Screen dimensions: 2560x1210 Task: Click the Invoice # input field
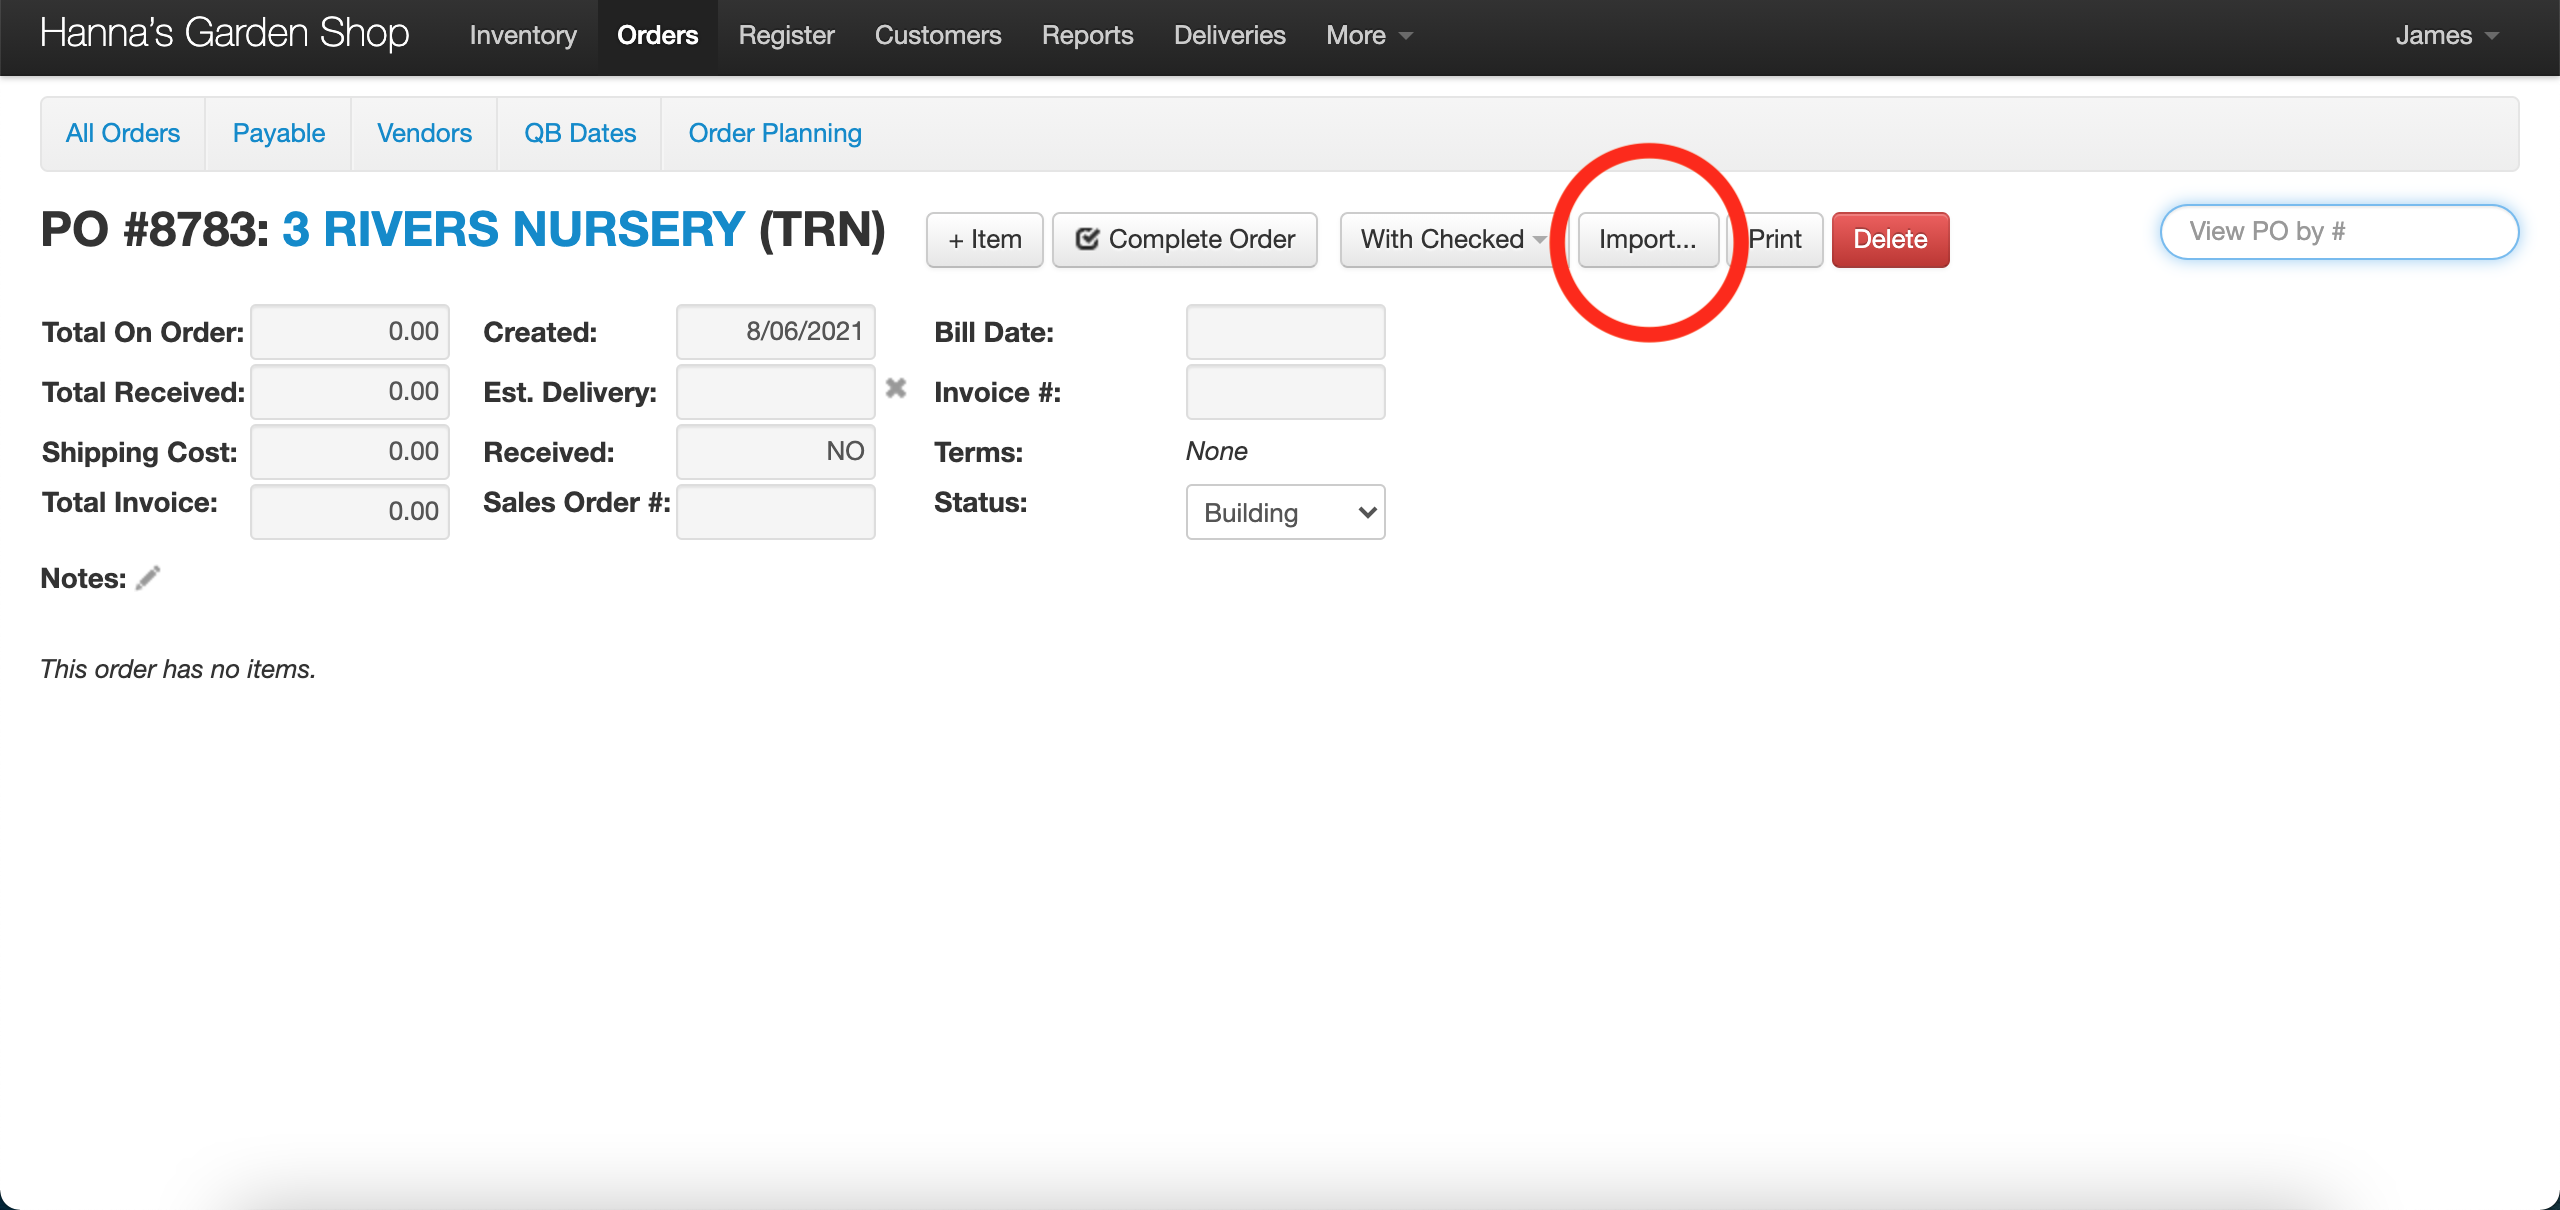pyautogui.click(x=1285, y=392)
